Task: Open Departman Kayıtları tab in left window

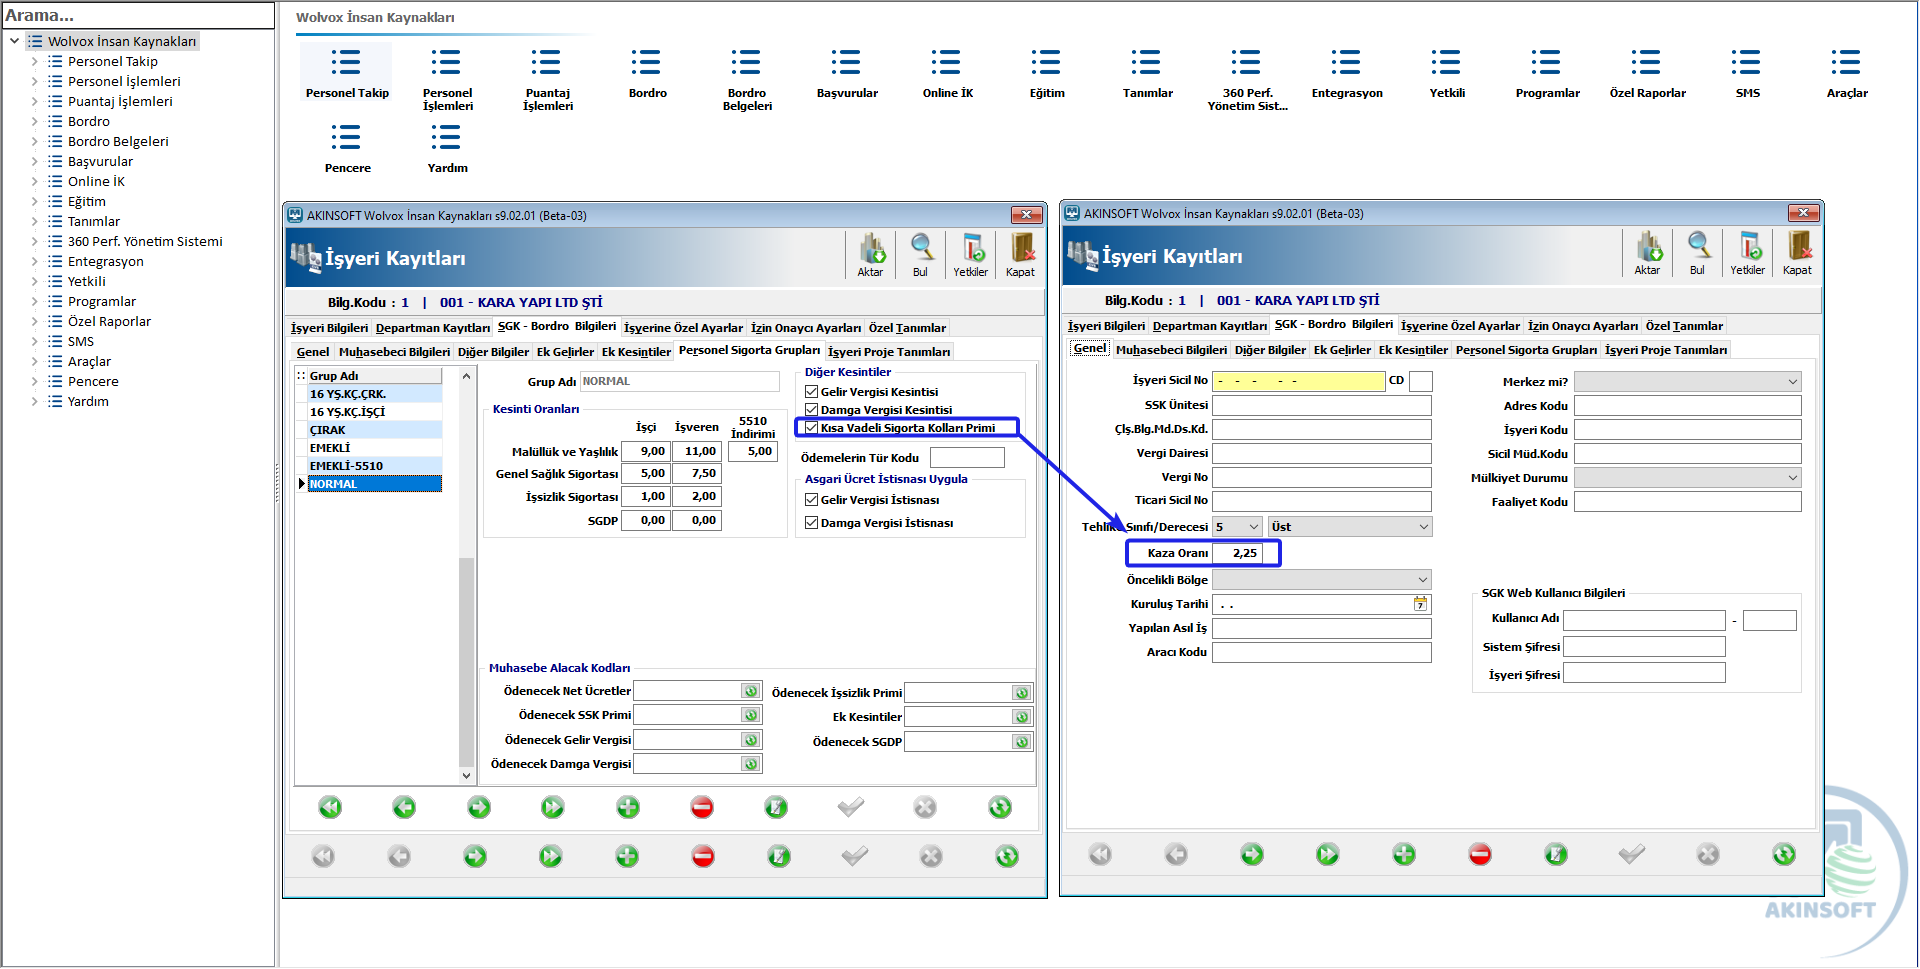Action: pyautogui.click(x=433, y=328)
